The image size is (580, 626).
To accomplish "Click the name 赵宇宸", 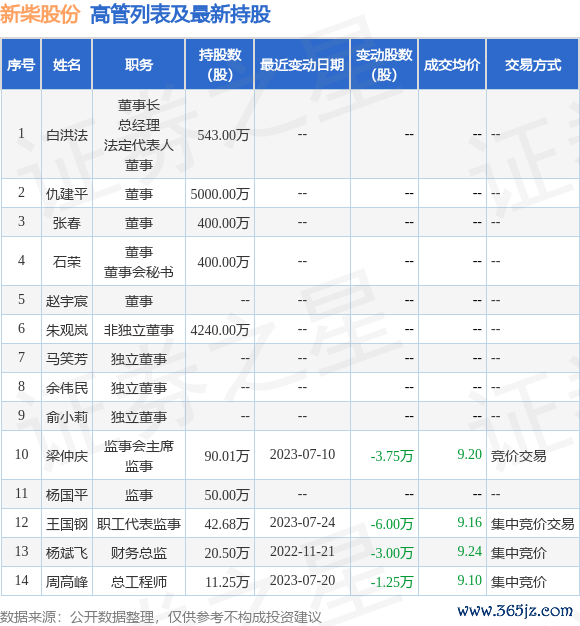I will 67,301.
